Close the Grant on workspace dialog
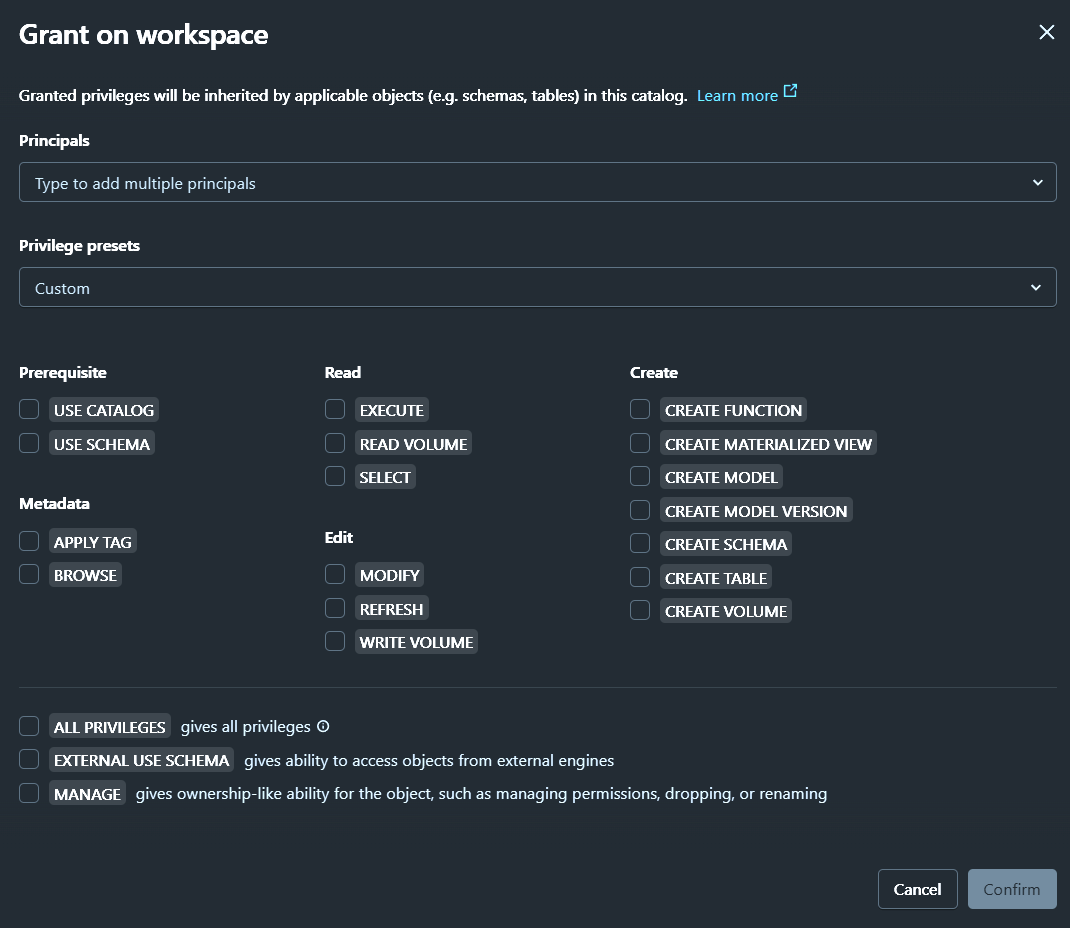The width and height of the screenshot is (1070, 928). point(1046,32)
